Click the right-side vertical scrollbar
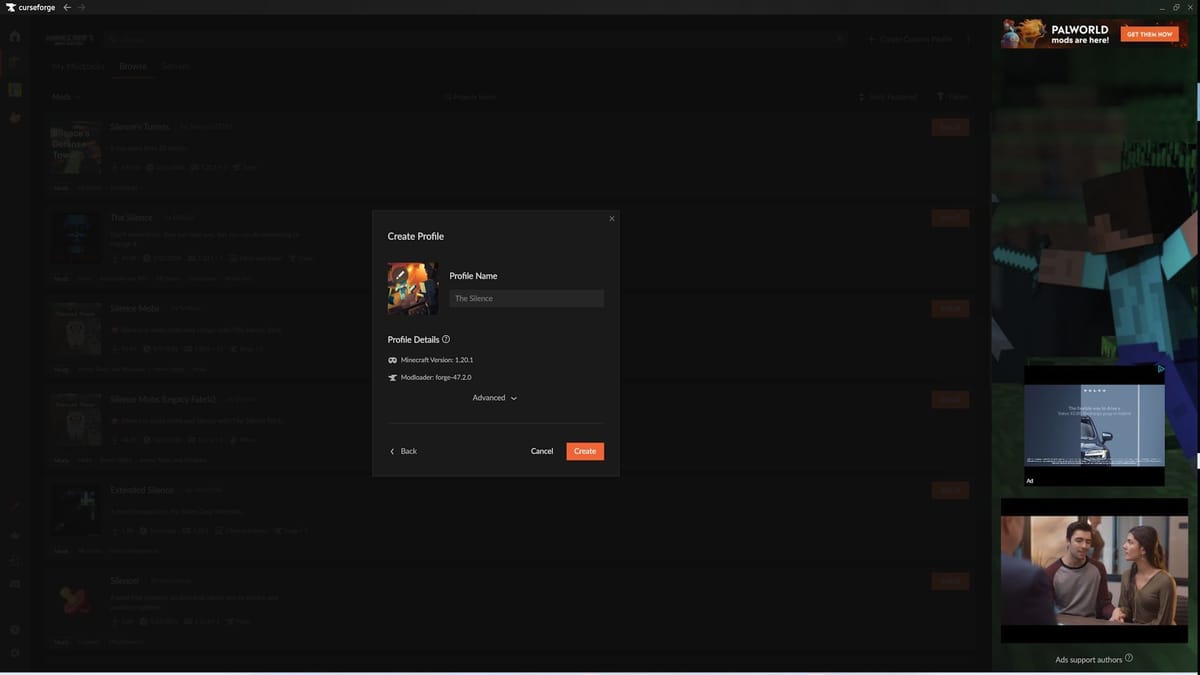This screenshot has width=1200, height=675. 1197,100
